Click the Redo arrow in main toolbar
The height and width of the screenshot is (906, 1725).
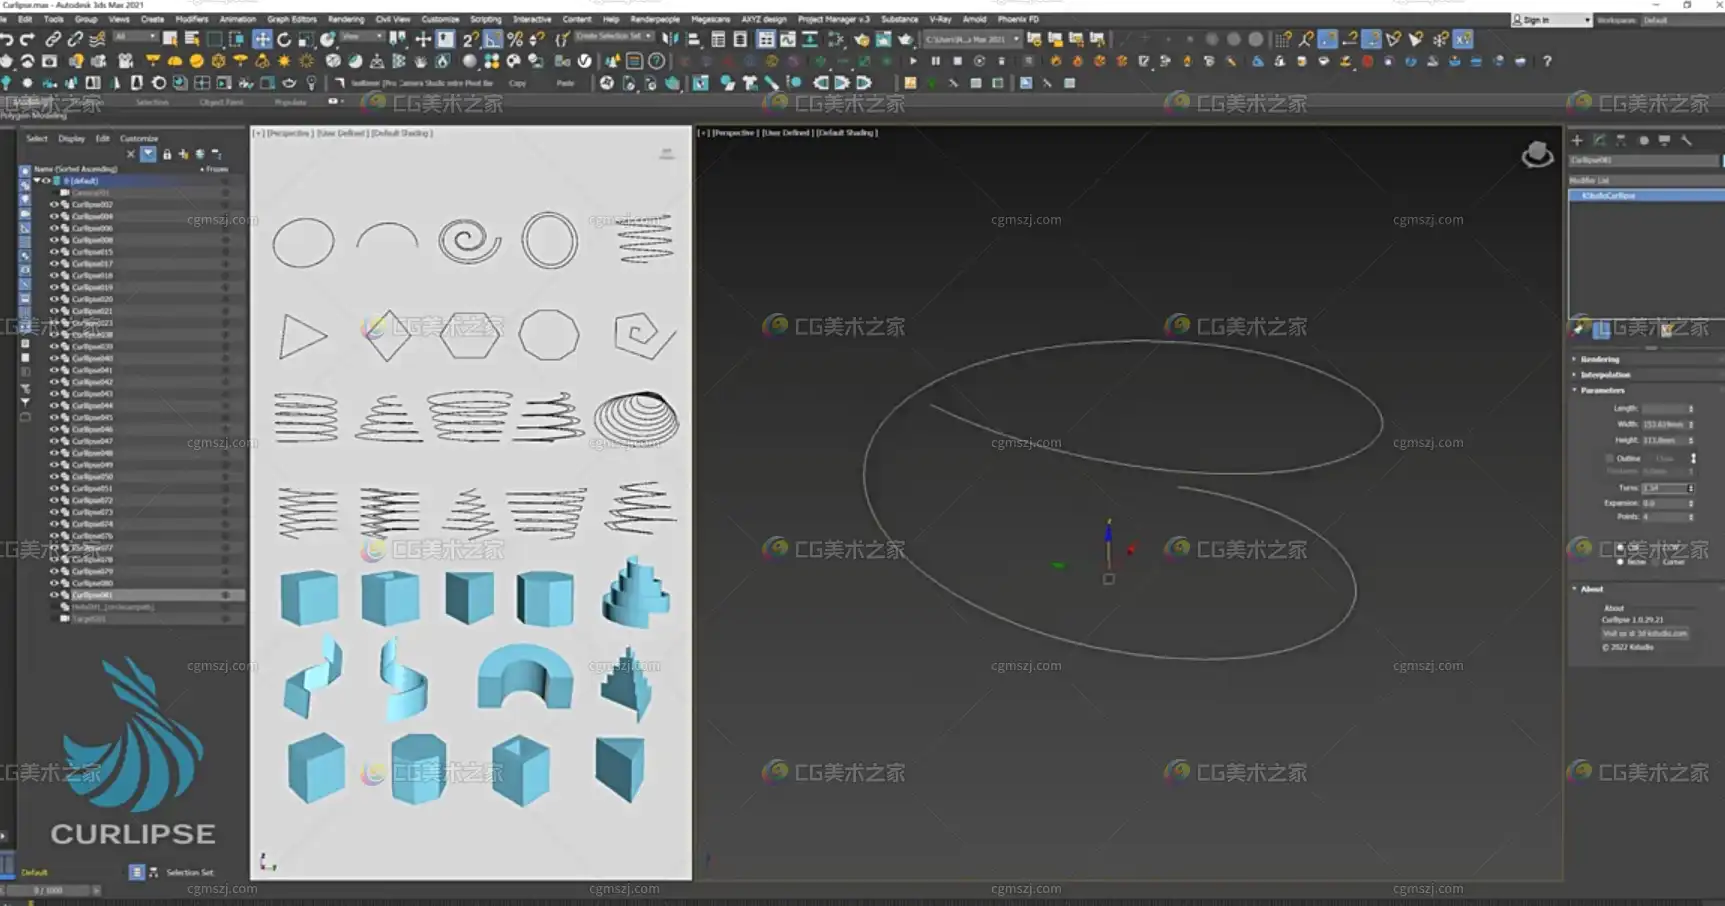pyautogui.click(x=28, y=39)
